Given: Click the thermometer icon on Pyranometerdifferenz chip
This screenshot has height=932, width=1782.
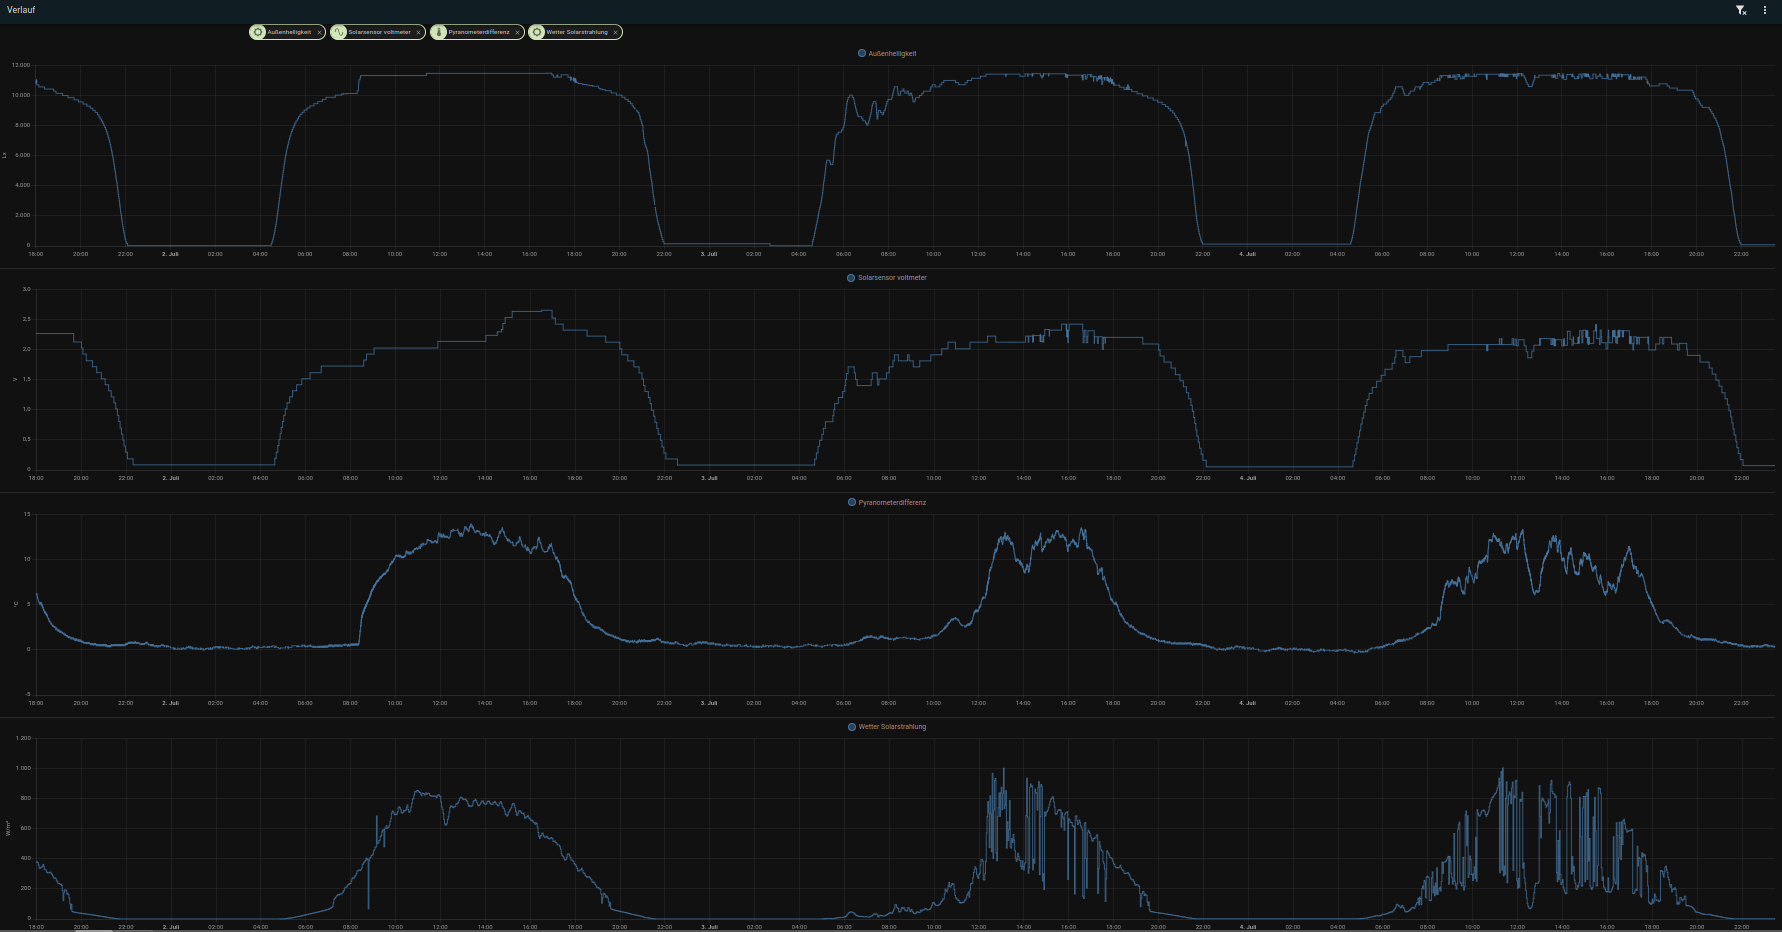Looking at the screenshot, I should click(439, 32).
